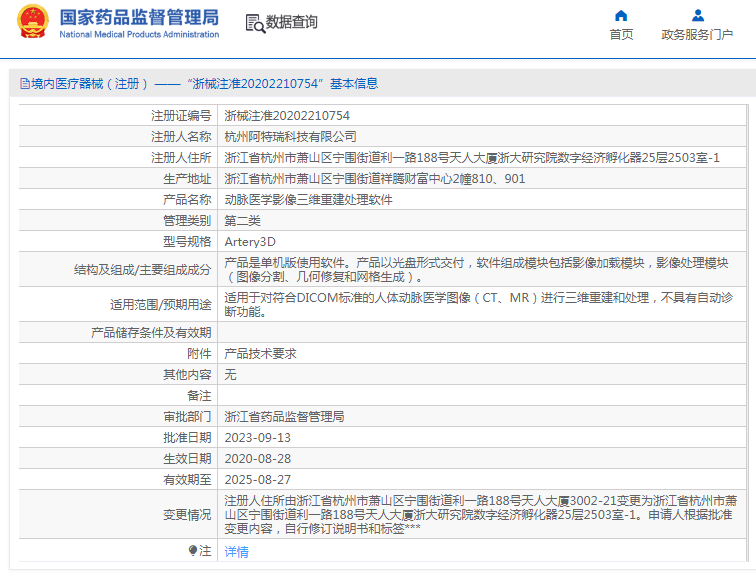Click change record text starting 注册人住所由
Image resolution: width=756 pixels, height=578 pixels.
481,515
